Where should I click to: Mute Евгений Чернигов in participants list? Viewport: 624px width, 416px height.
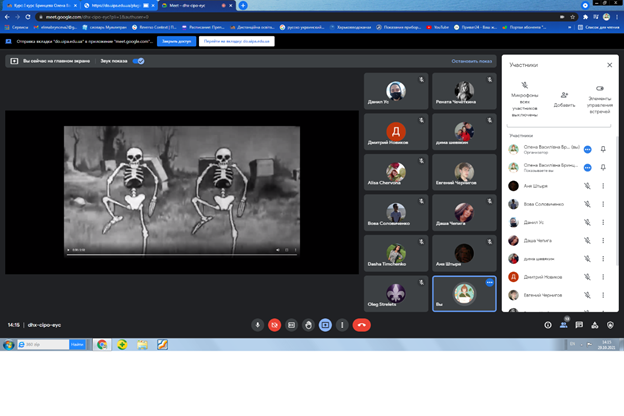pyautogui.click(x=587, y=295)
